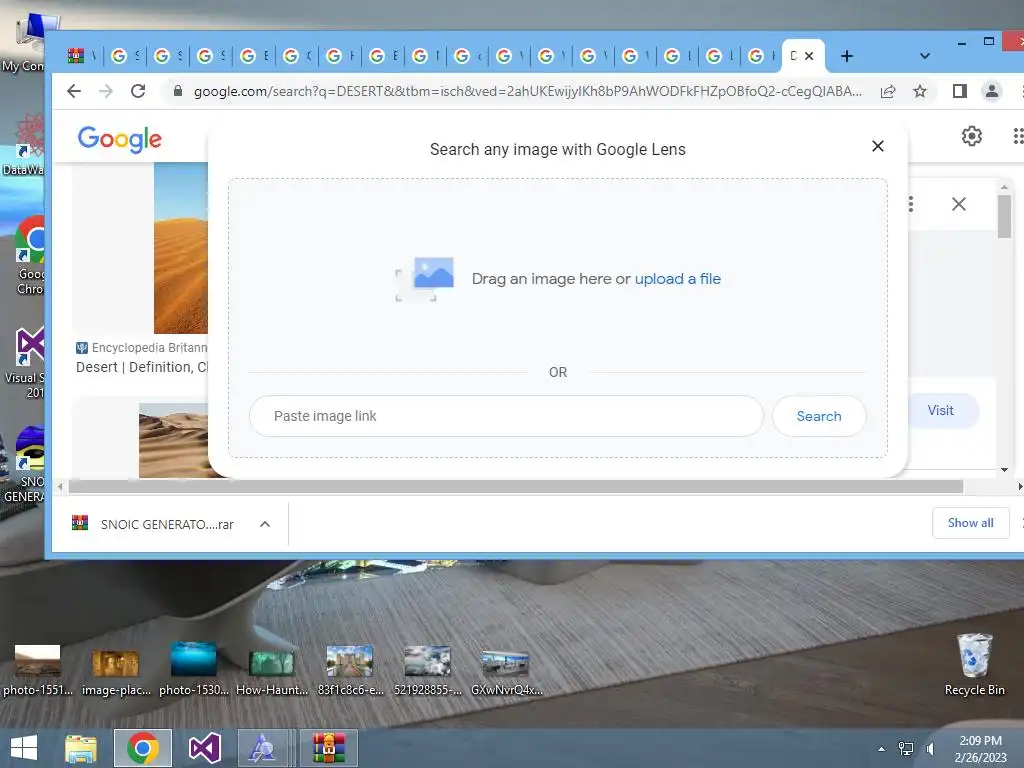Image resolution: width=1024 pixels, height=768 pixels.
Task: Click Show all downloads
Action: (x=970, y=522)
